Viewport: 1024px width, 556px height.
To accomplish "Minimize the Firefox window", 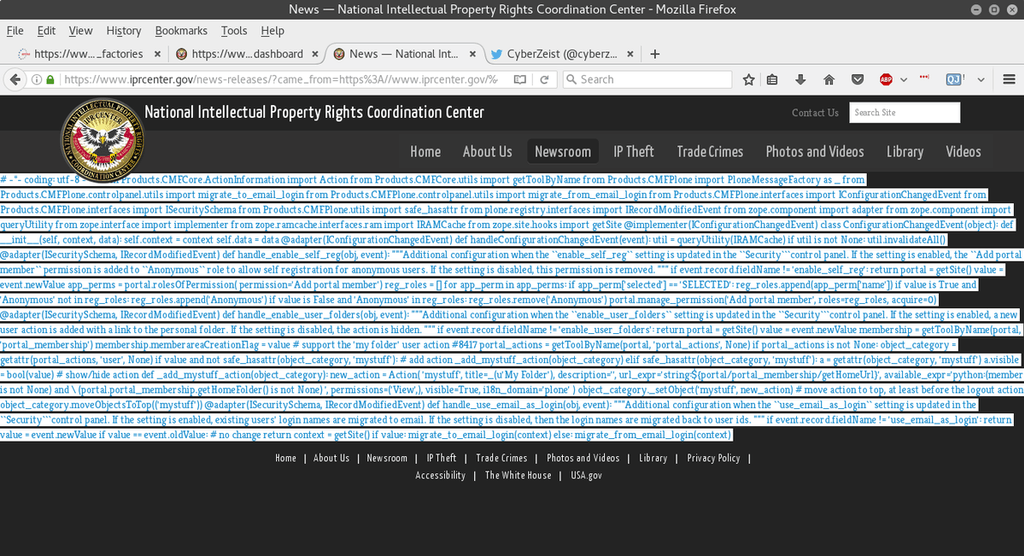I will pos(976,9).
